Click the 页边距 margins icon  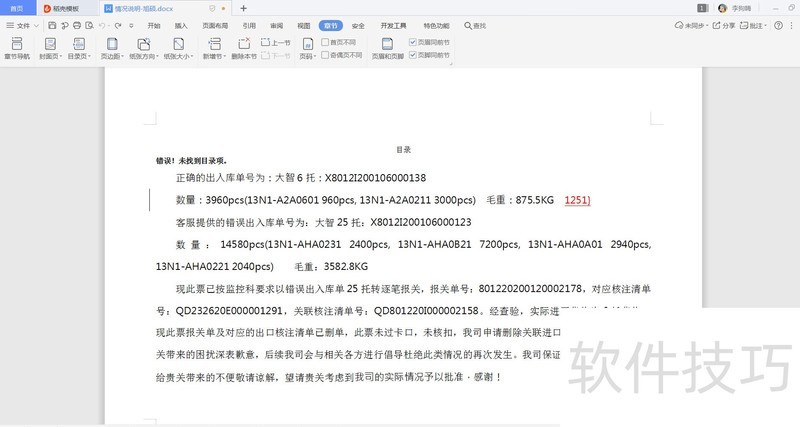tap(112, 44)
